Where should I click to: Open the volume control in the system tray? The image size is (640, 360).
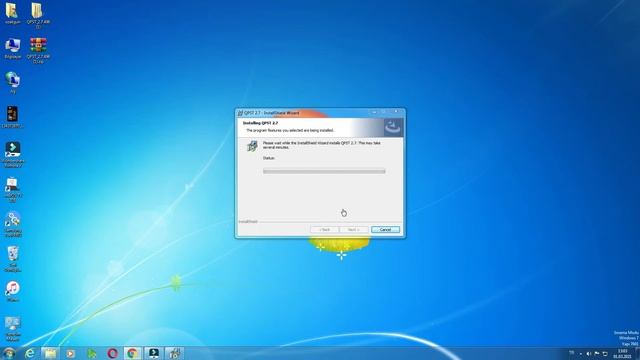point(589,354)
